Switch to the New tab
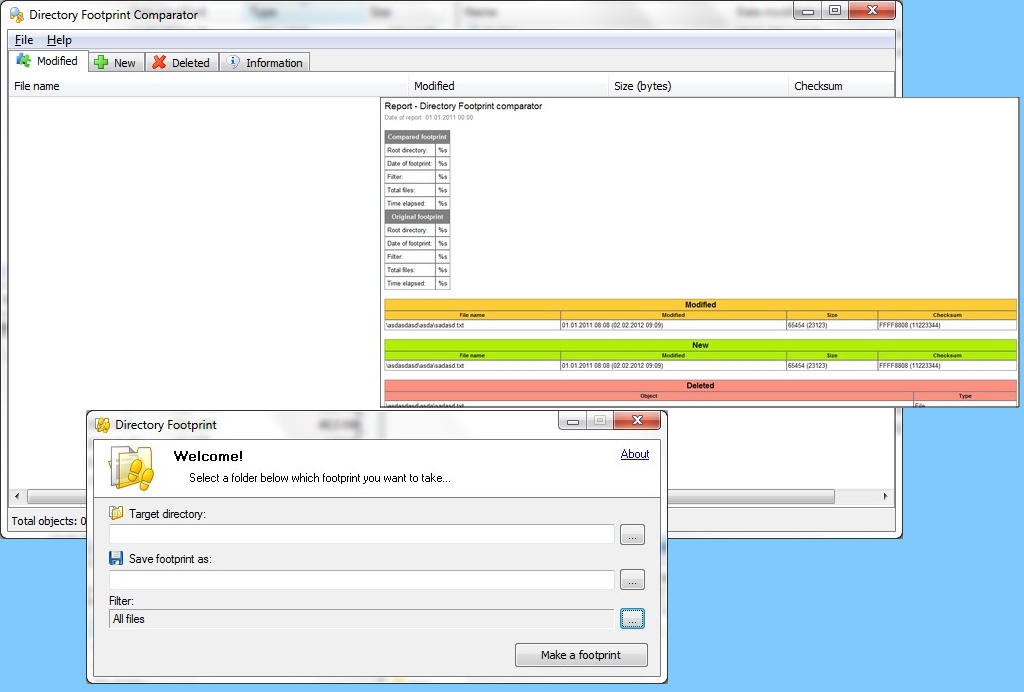The width and height of the screenshot is (1024, 692). [x=116, y=63]
